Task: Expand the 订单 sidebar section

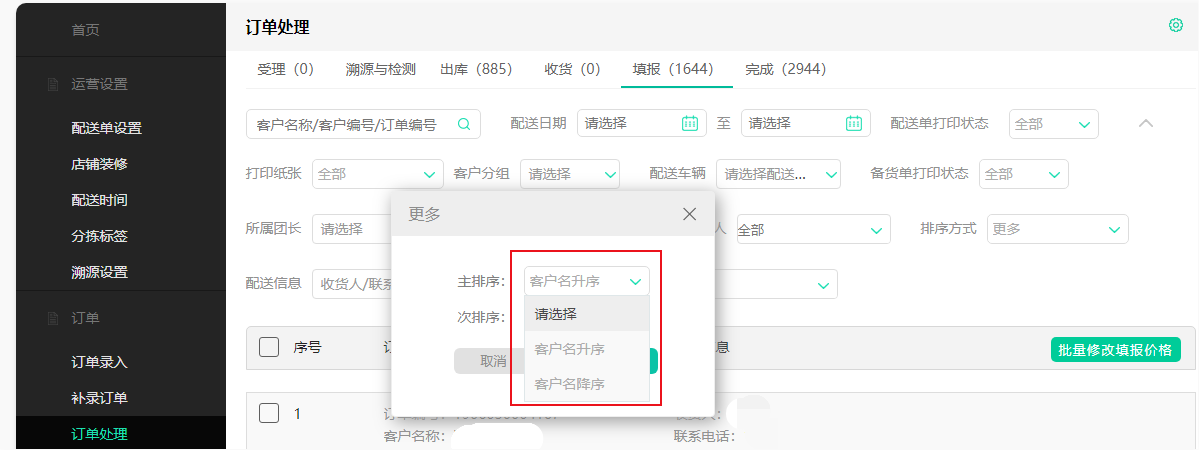Action: [86, 318]
